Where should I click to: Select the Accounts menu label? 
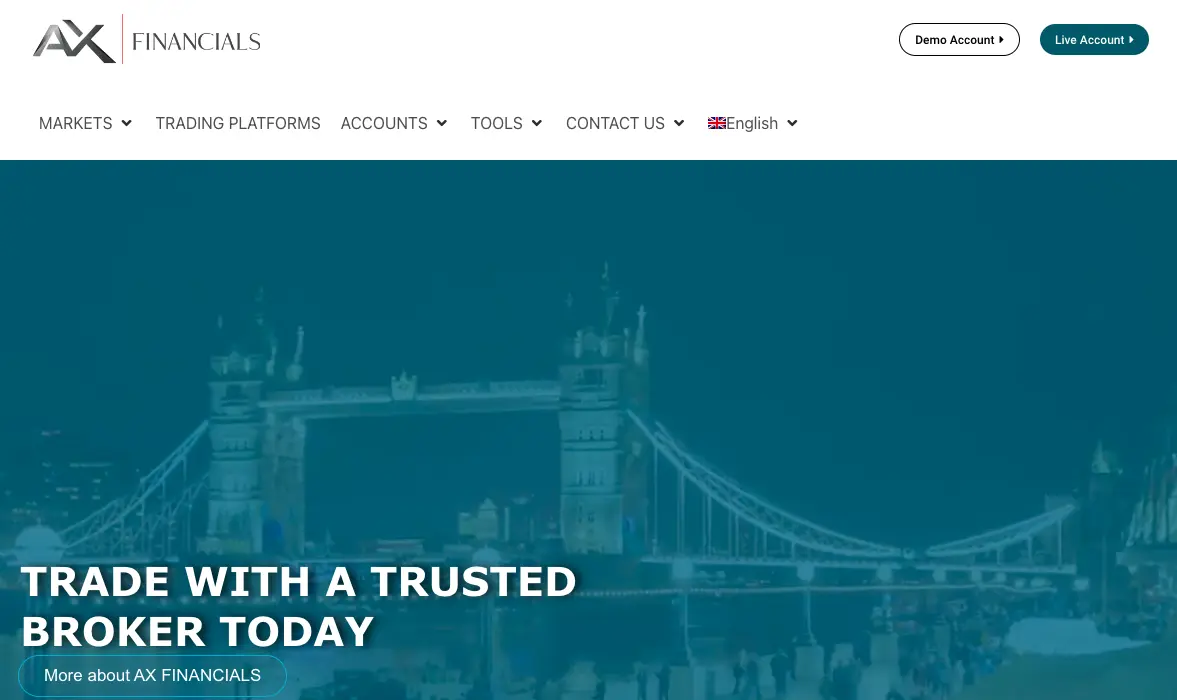[x=384, y=123]
